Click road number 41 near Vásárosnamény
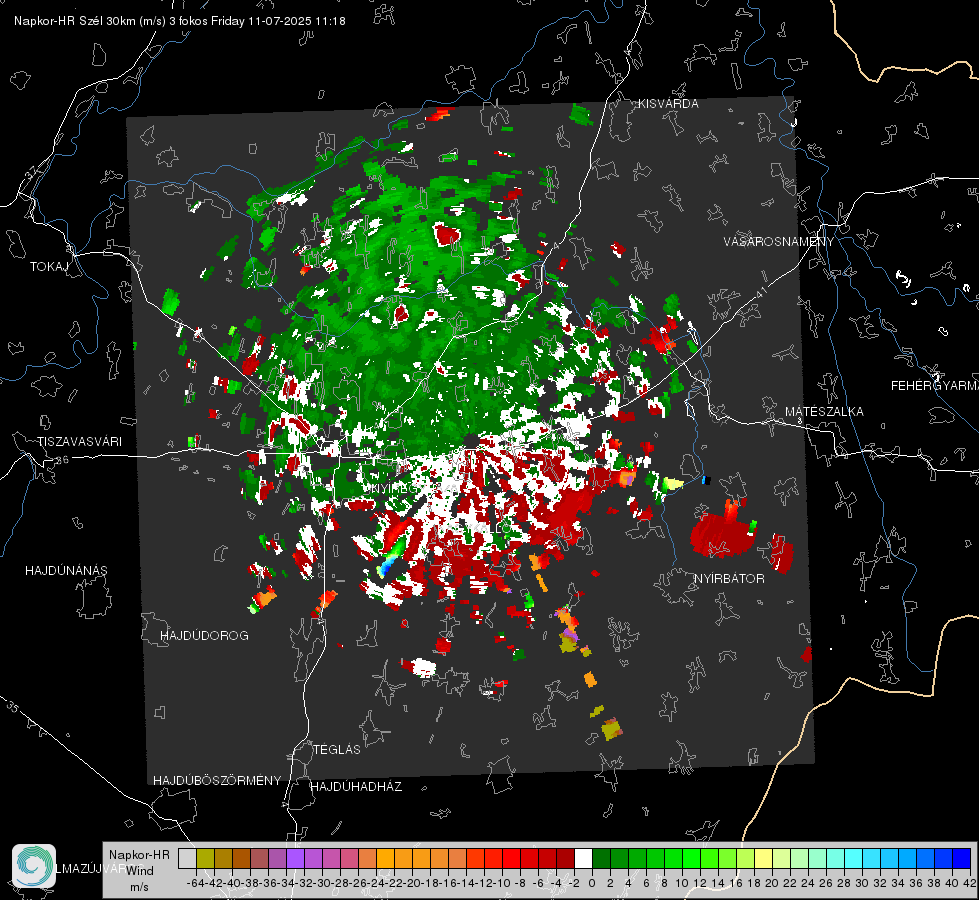The height and width of the screenshot is (900, 979). (x=761, y=292)
